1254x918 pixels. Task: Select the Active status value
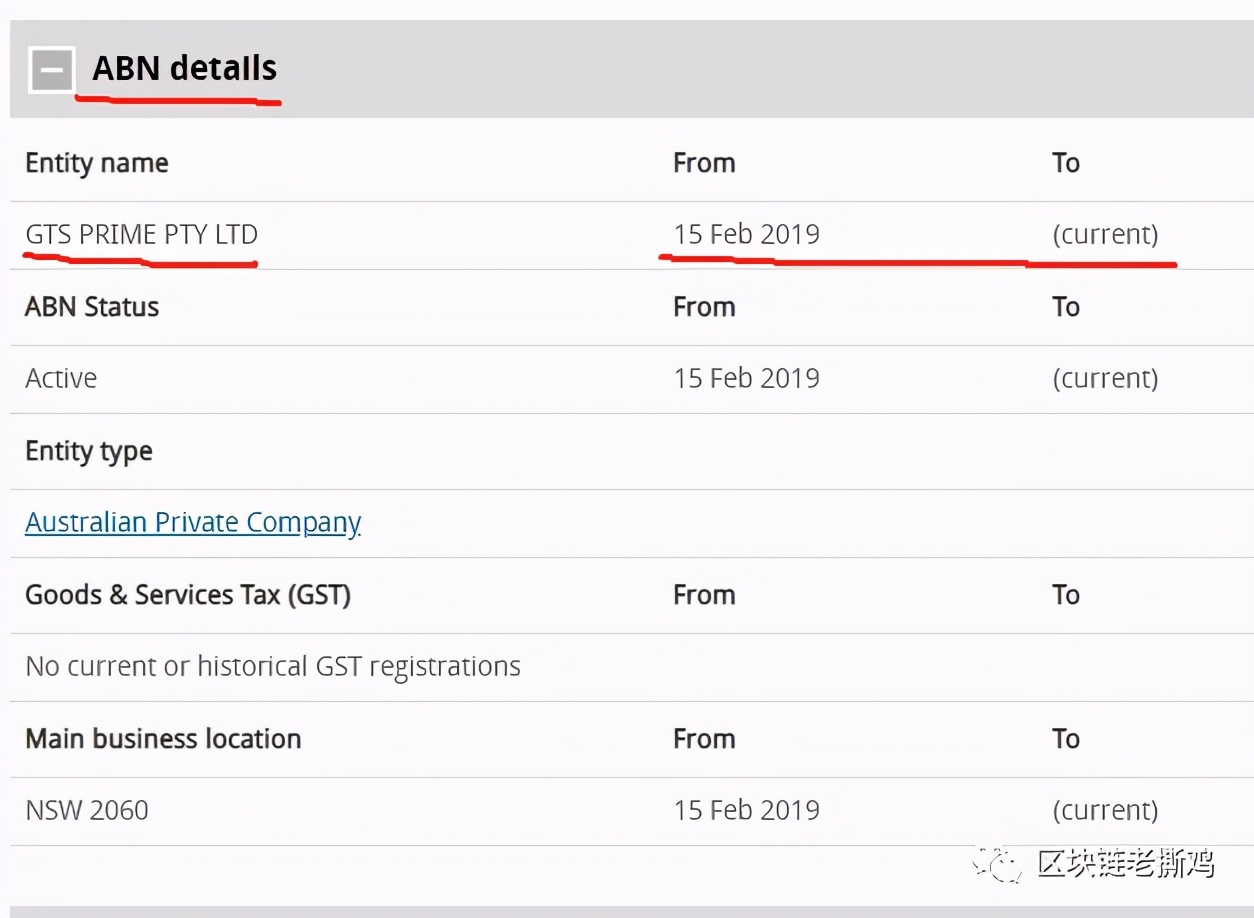pos(61,379)
